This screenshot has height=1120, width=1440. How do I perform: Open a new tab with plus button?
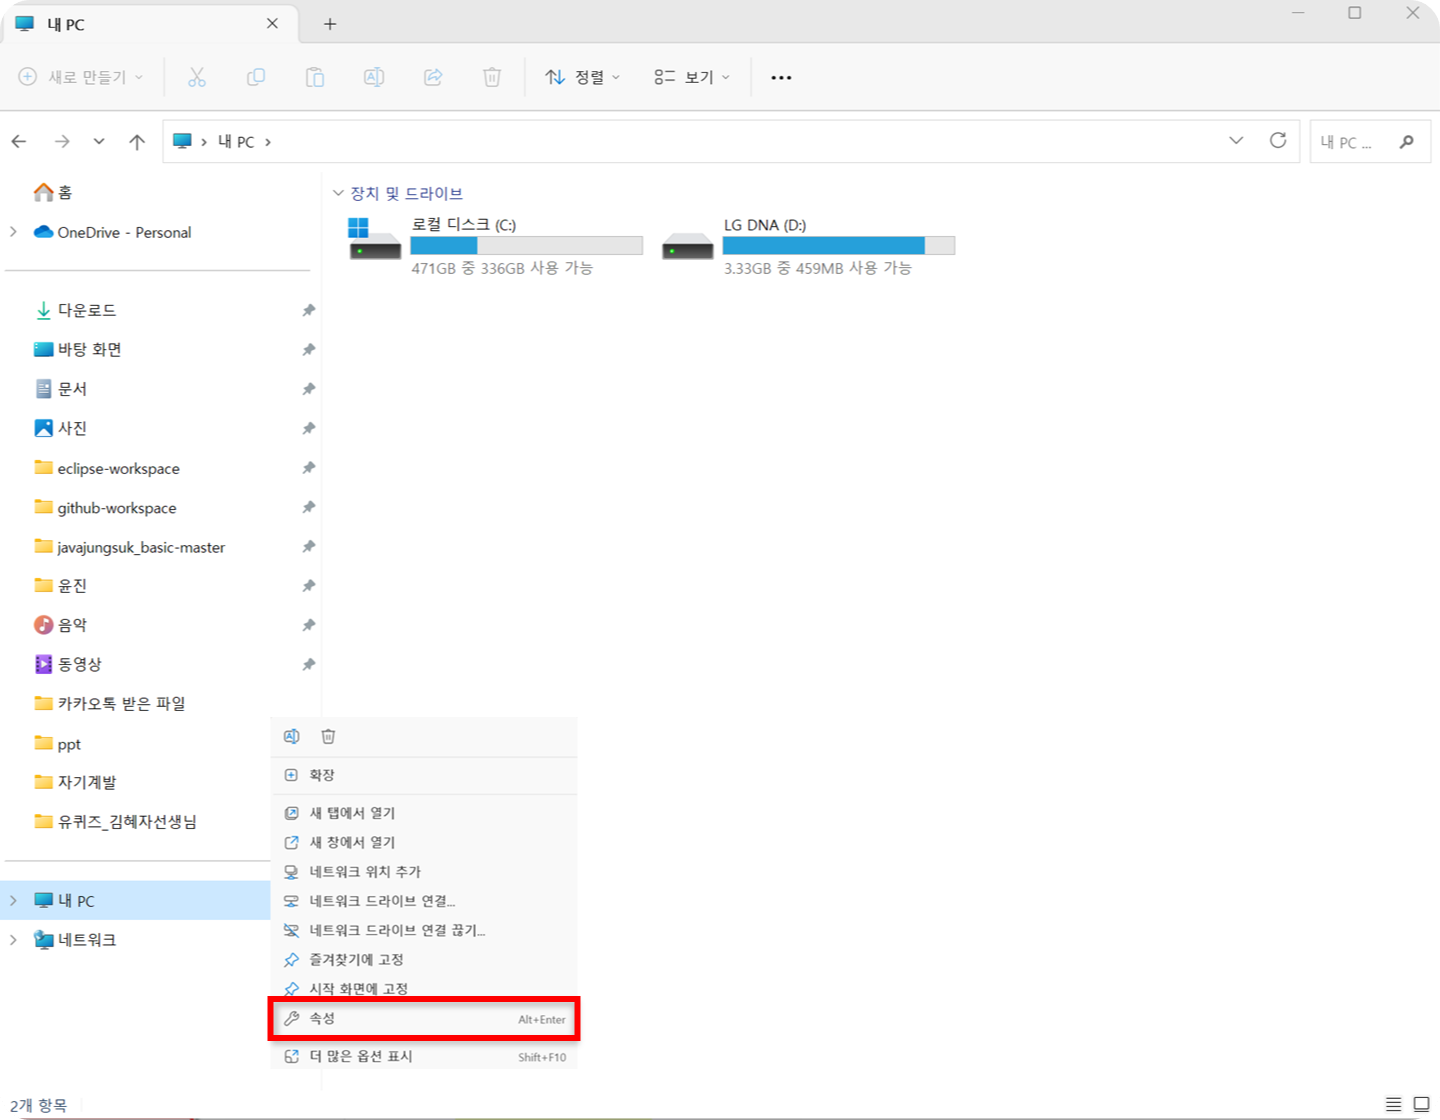330,24
